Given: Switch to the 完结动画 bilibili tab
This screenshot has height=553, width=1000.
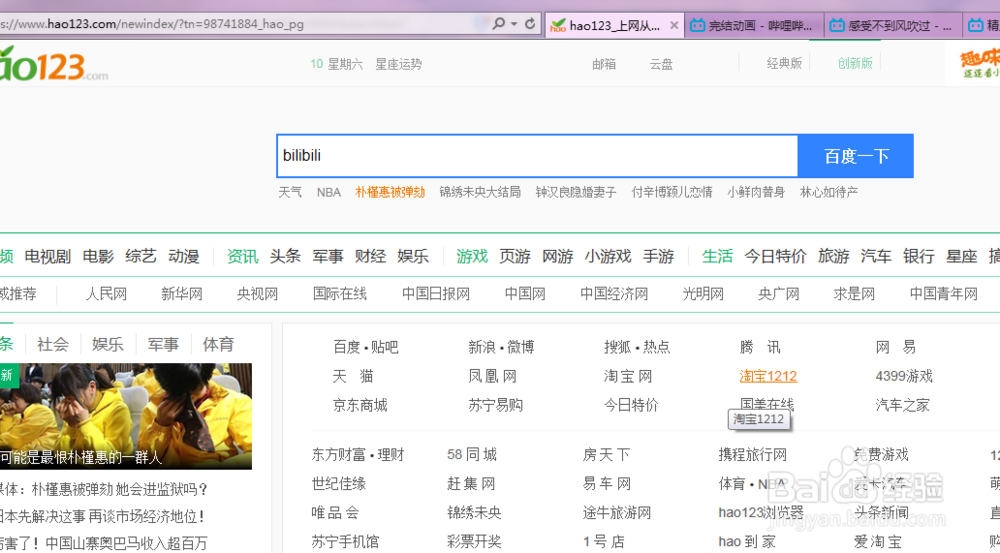Looking at the screenshot, I should pyautogui.click(x=754, y=26).
